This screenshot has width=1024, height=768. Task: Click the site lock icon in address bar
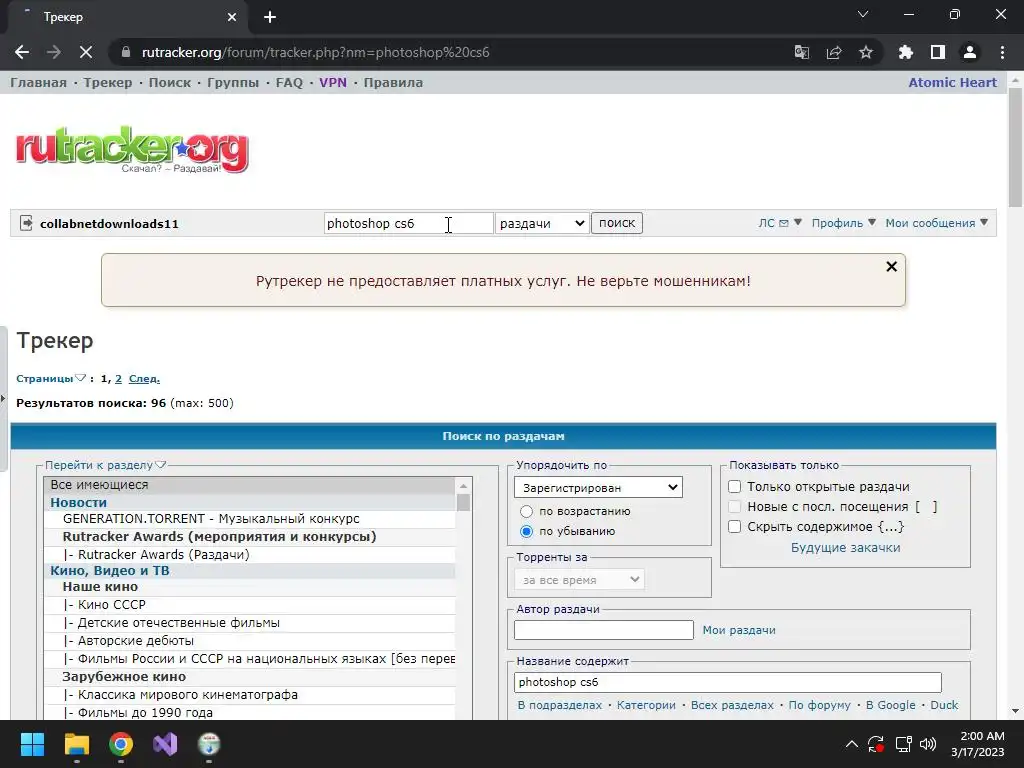pyautogui.click(x=126, y=52)
